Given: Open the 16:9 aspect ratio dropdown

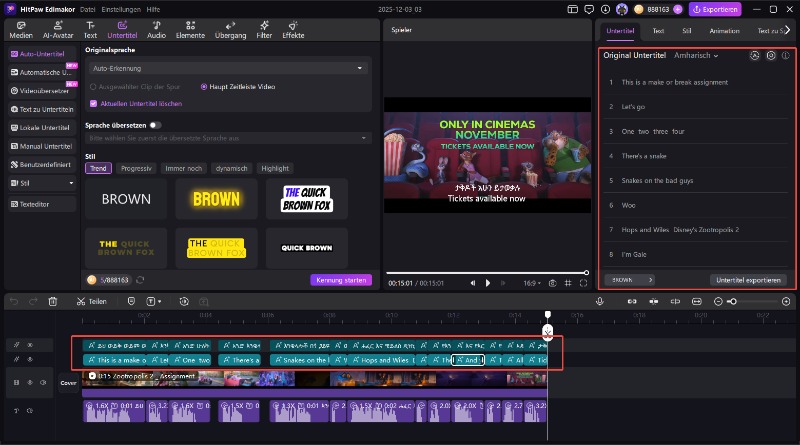Looking at the screenshot, I should 532,283.
